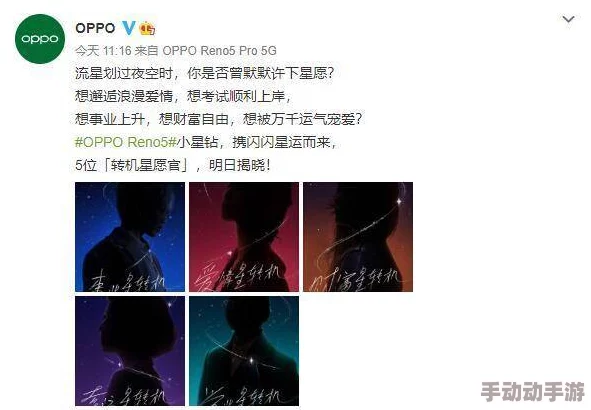This screenshot has width=591, height=410.
Task: Open the red 爱情星转机 poster thumbnail
Action: (244, 237)
